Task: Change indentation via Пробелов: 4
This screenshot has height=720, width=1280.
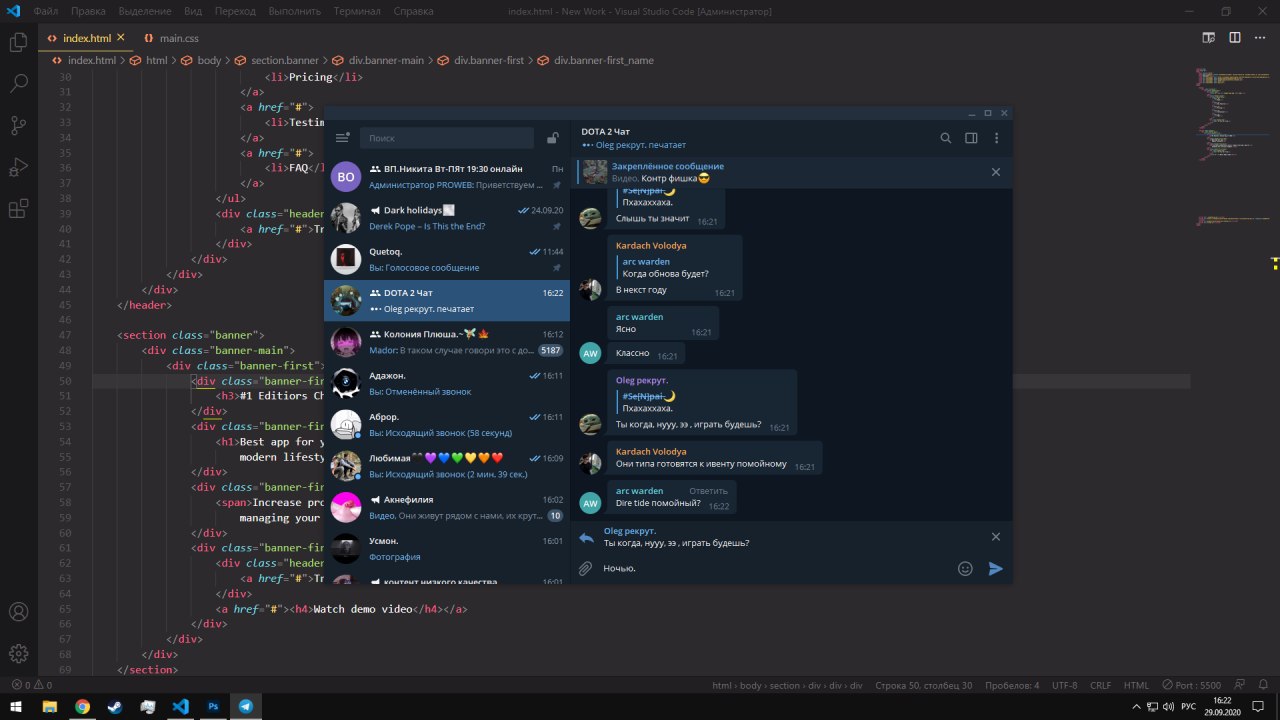Action: click(x=1012, y=685)
